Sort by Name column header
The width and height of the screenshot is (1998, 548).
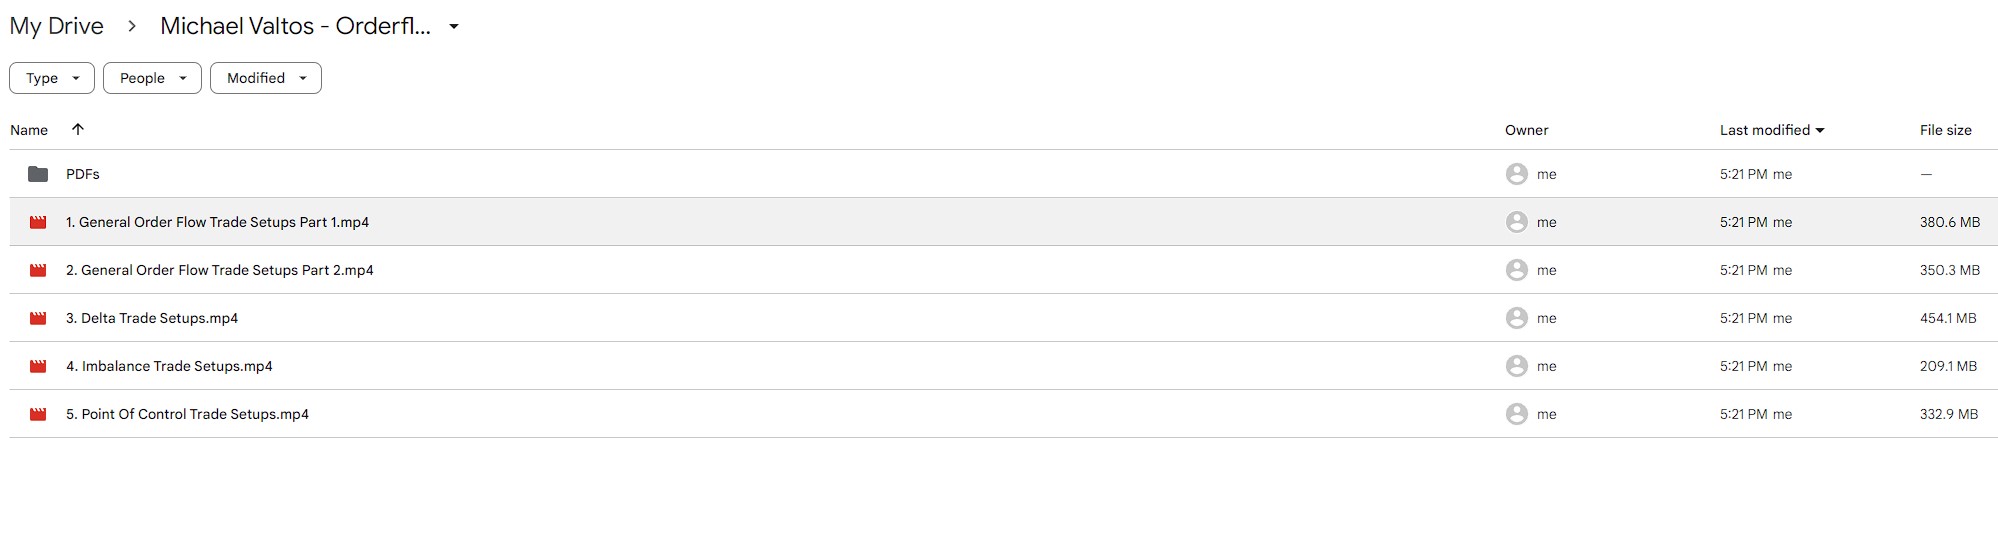point(29,130)
